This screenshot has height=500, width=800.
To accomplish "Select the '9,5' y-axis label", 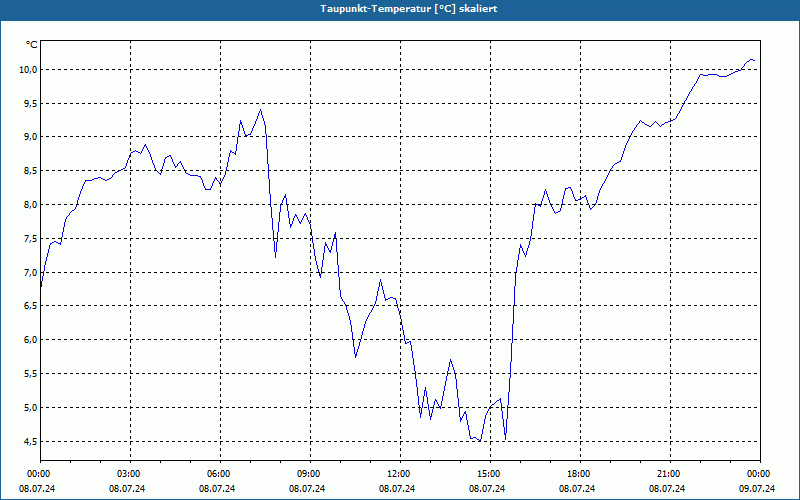I will [31, 103].
